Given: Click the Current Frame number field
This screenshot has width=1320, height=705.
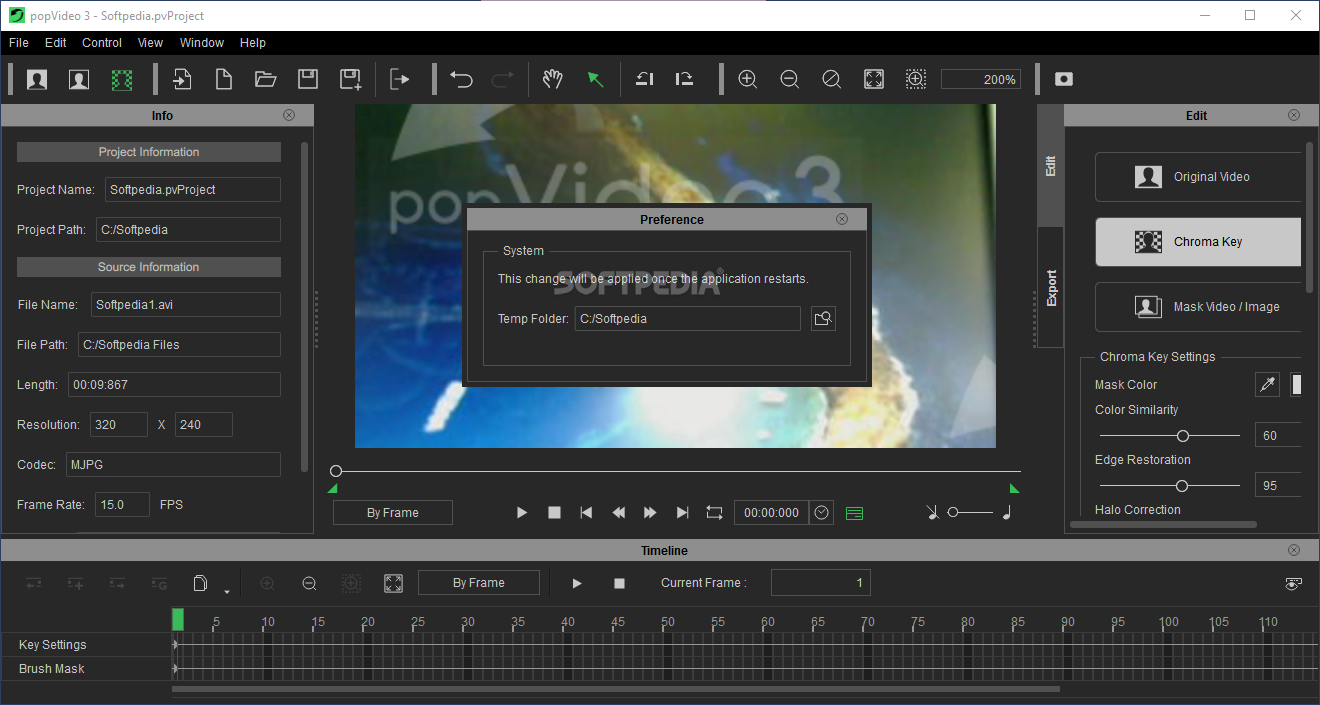Looking at the screenshot, I should 821,583.
